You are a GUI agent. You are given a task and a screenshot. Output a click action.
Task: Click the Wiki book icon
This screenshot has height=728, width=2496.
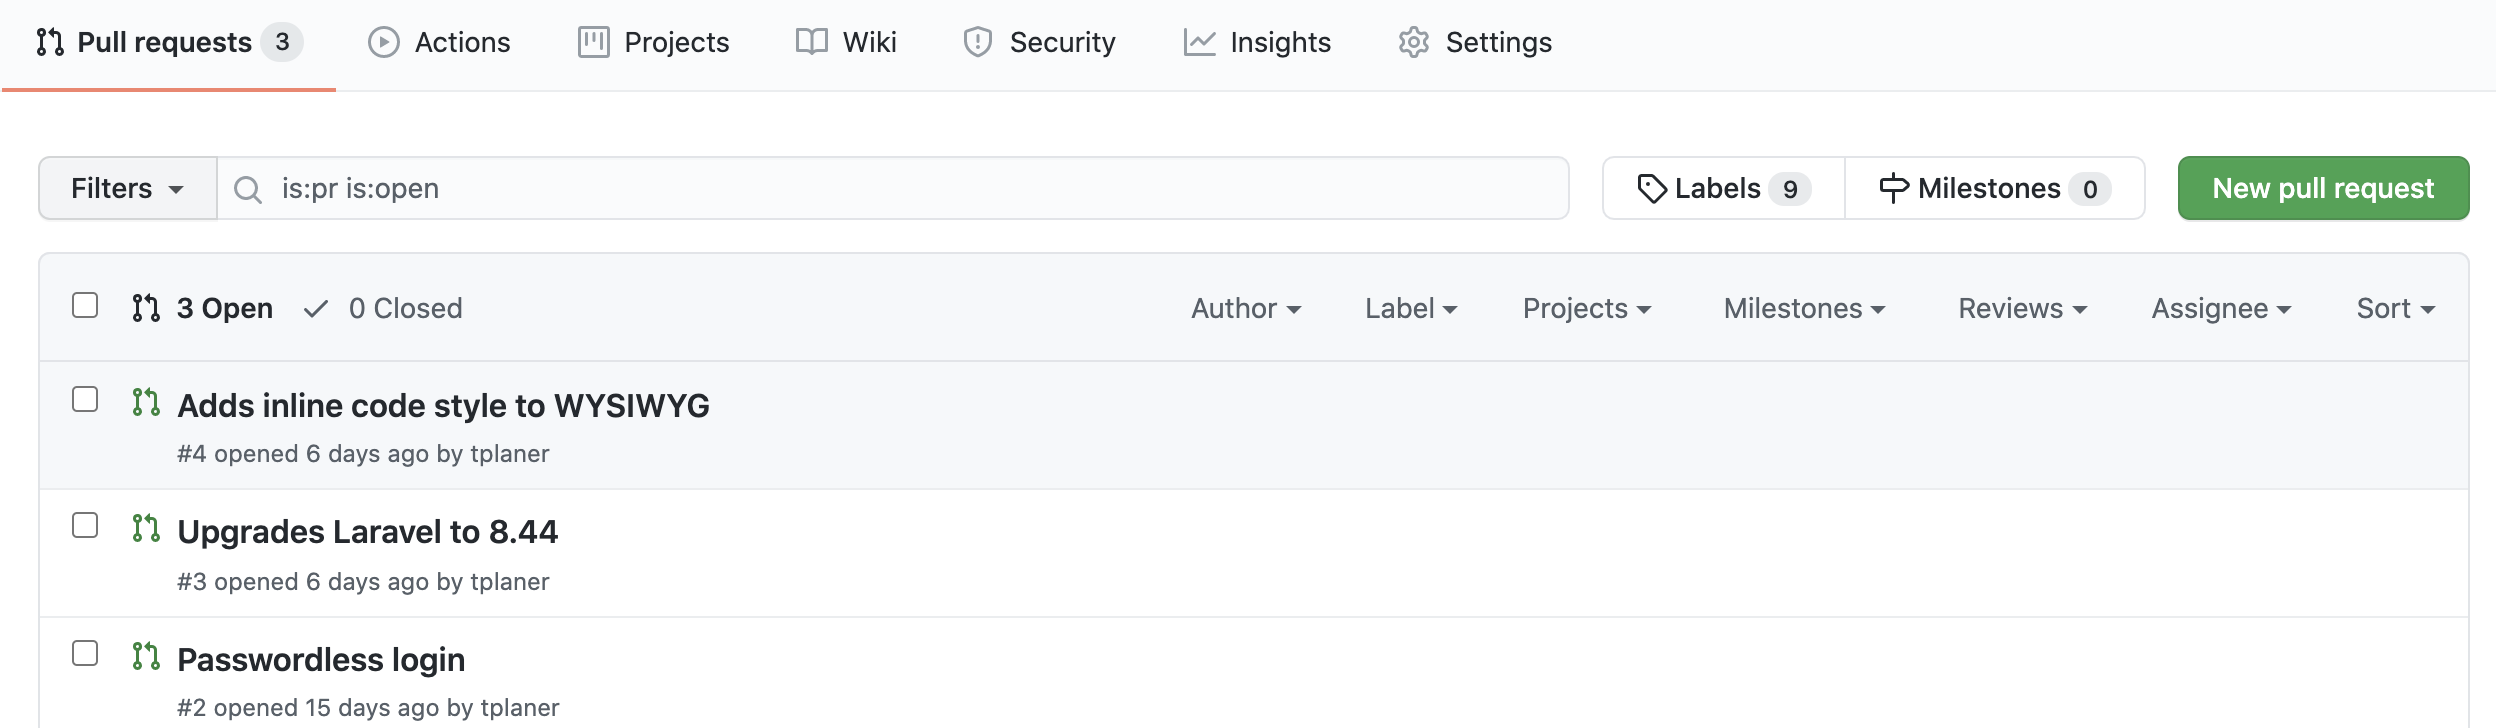coord(811,42)
